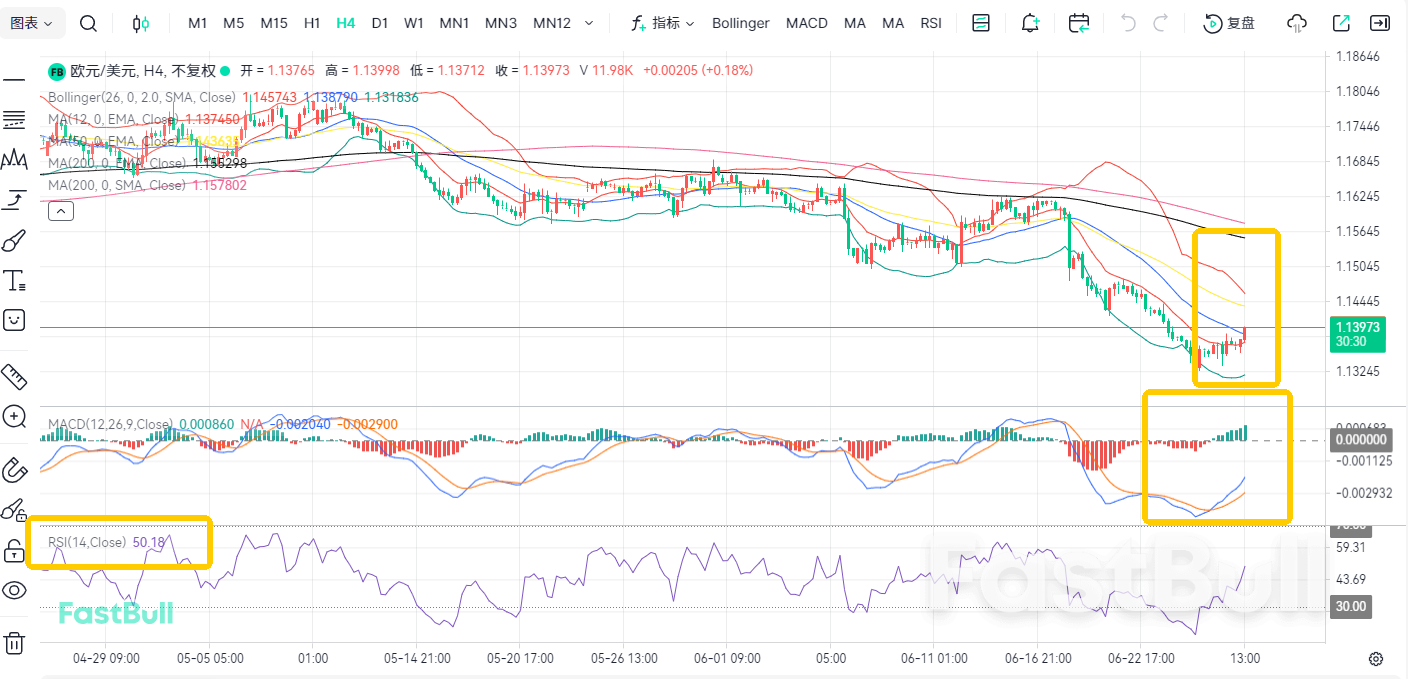This screenshot has width=1408, height=679.
Task: Toggle stay in drawing mode
Action: 14,510
